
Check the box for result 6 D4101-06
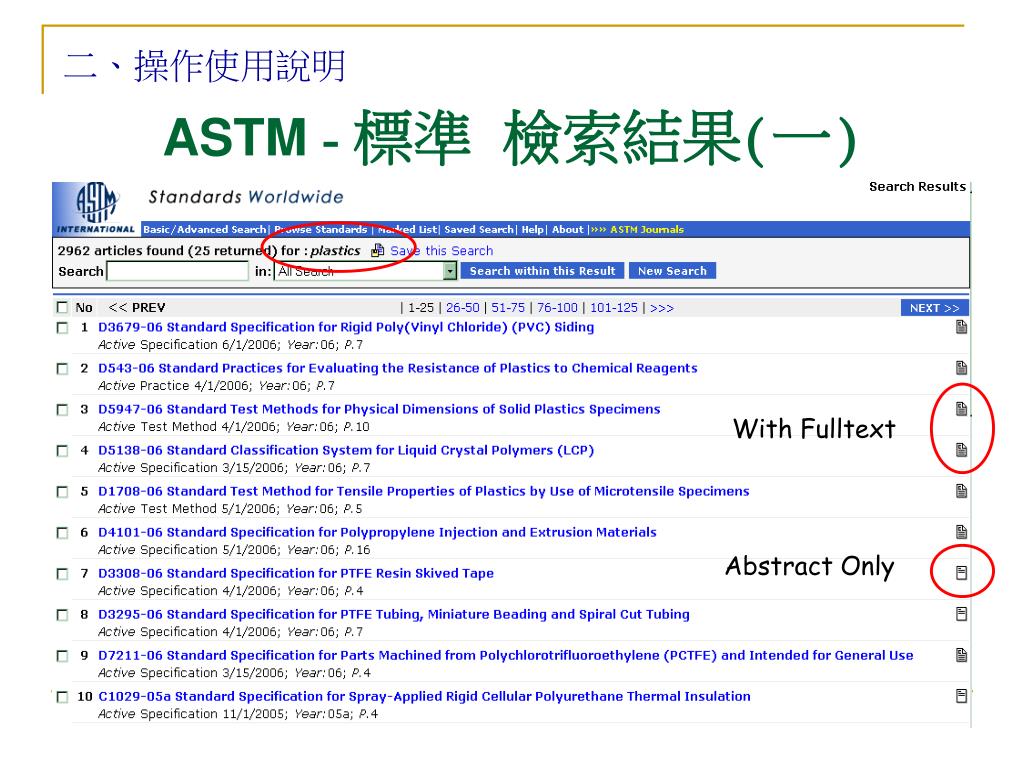tap(62, 533)
